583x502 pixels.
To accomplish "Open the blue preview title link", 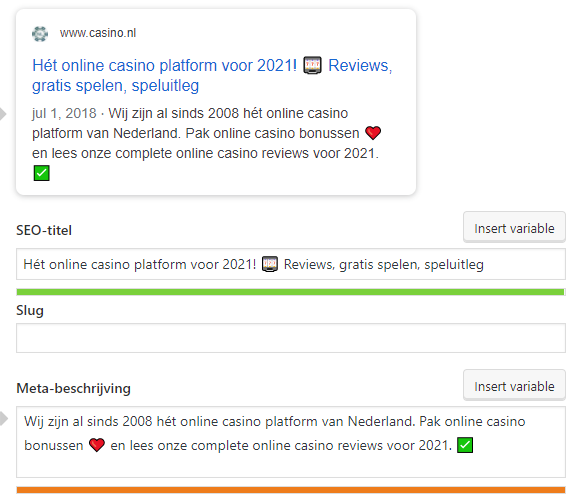I will (212, 75).
